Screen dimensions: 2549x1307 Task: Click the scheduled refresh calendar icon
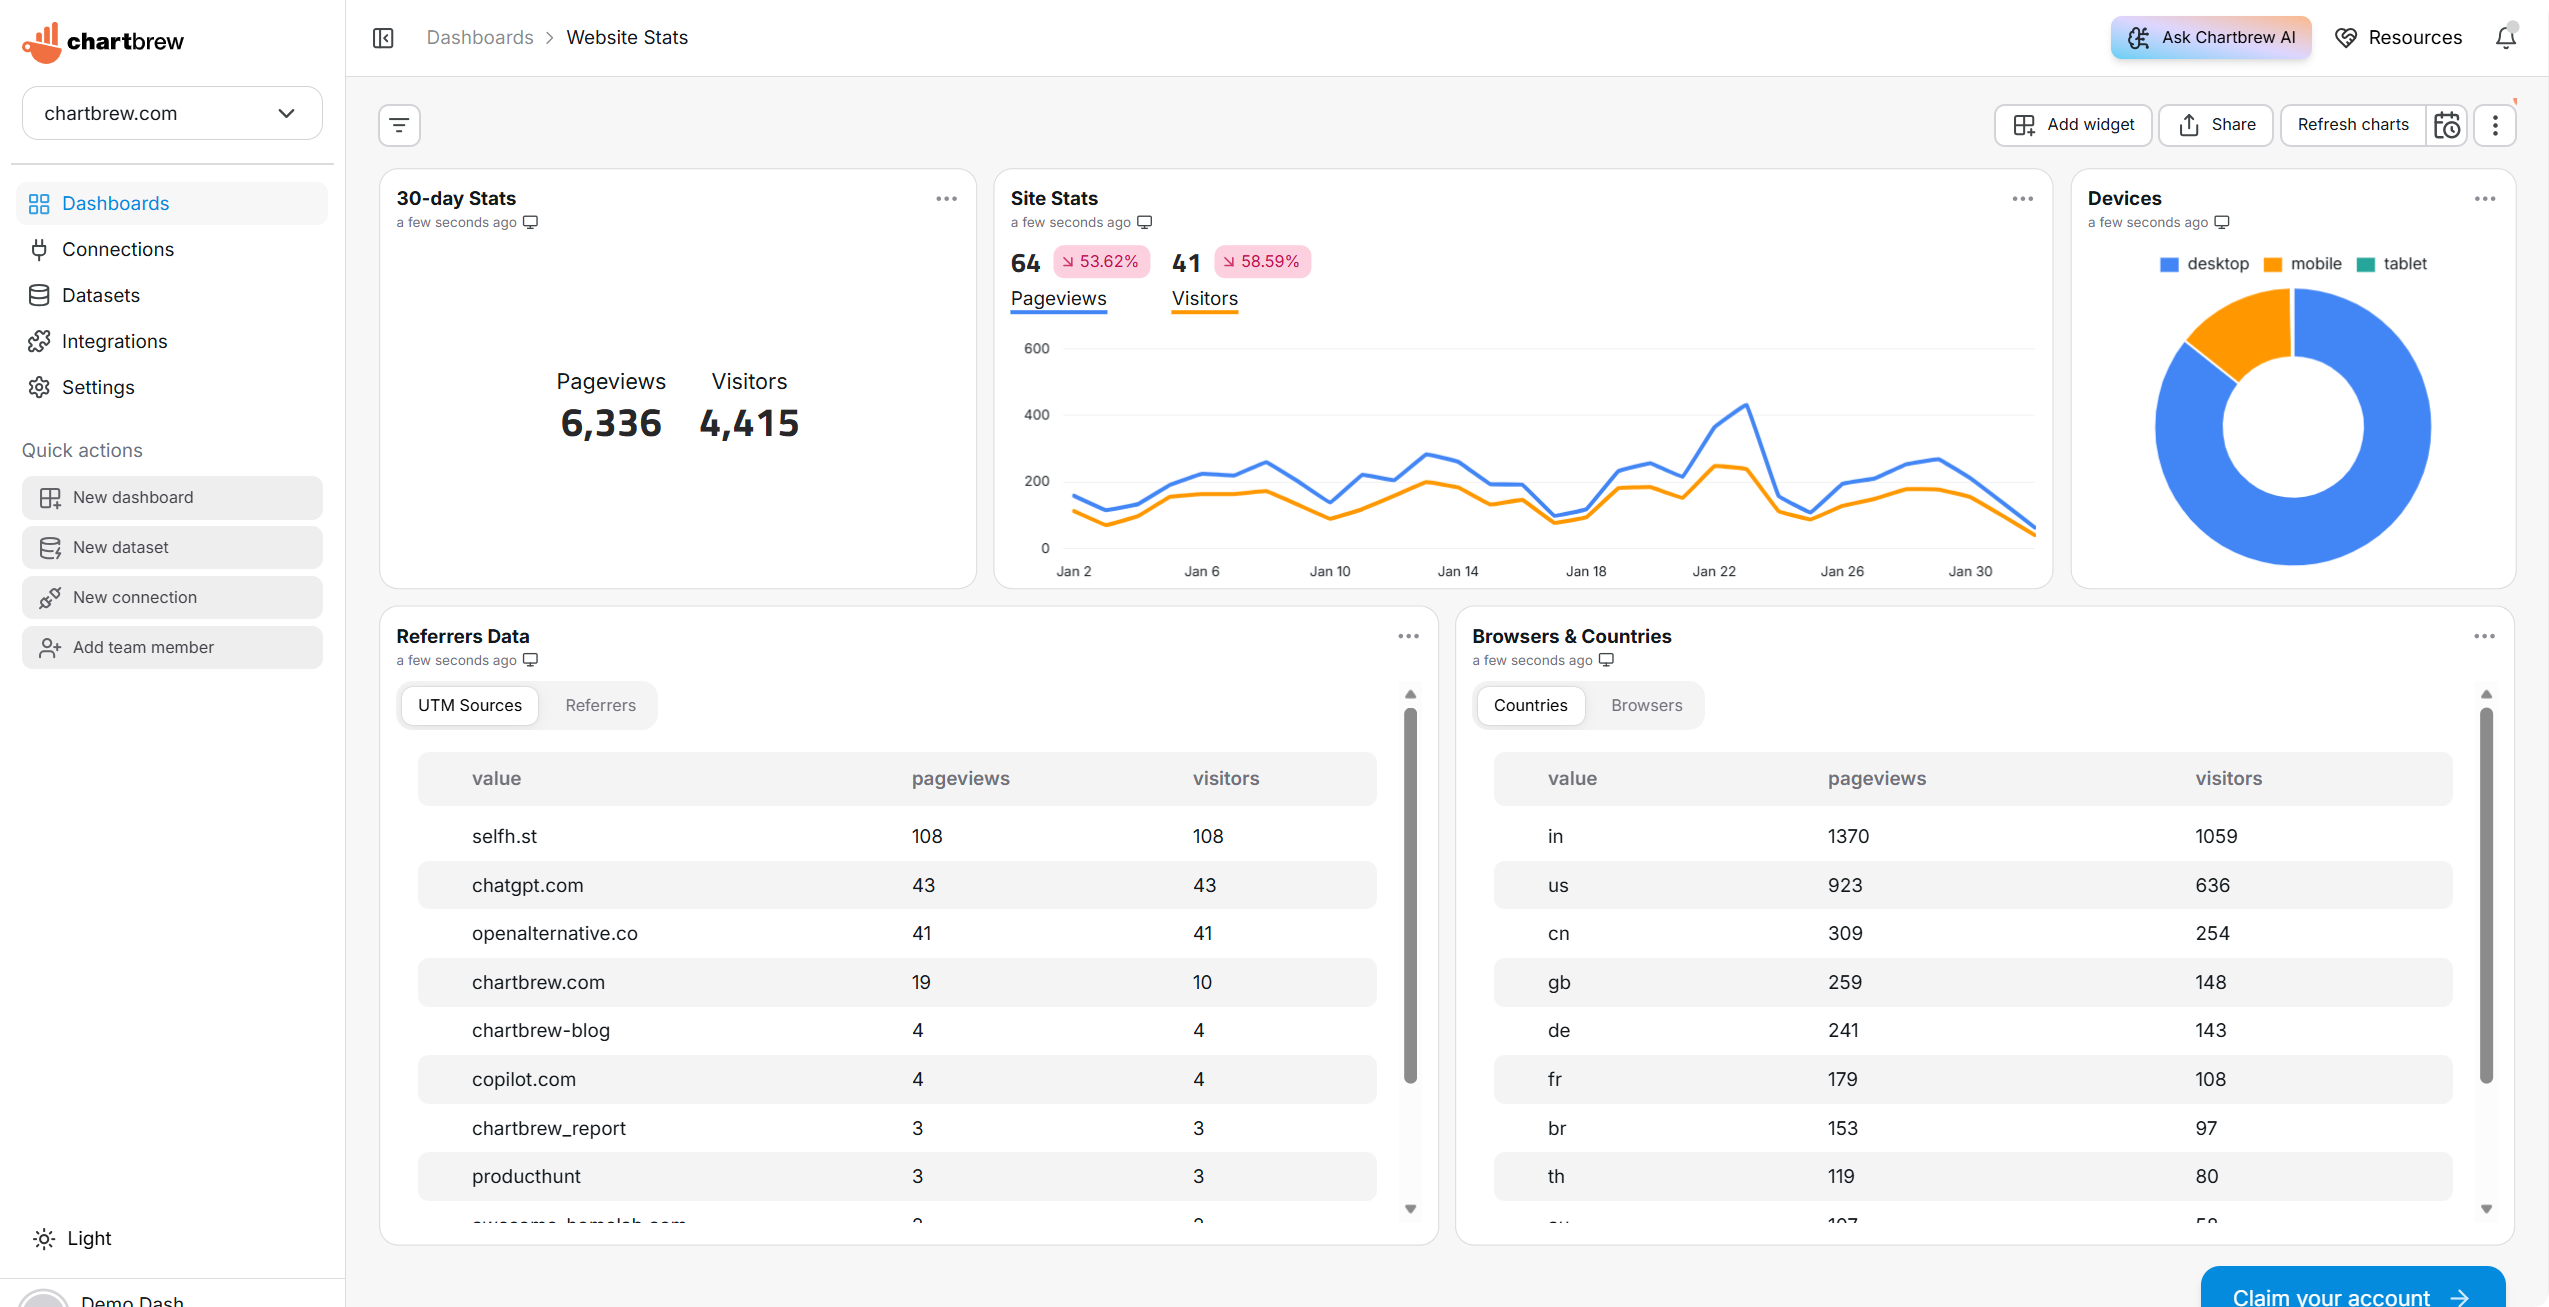(2446, 125)
